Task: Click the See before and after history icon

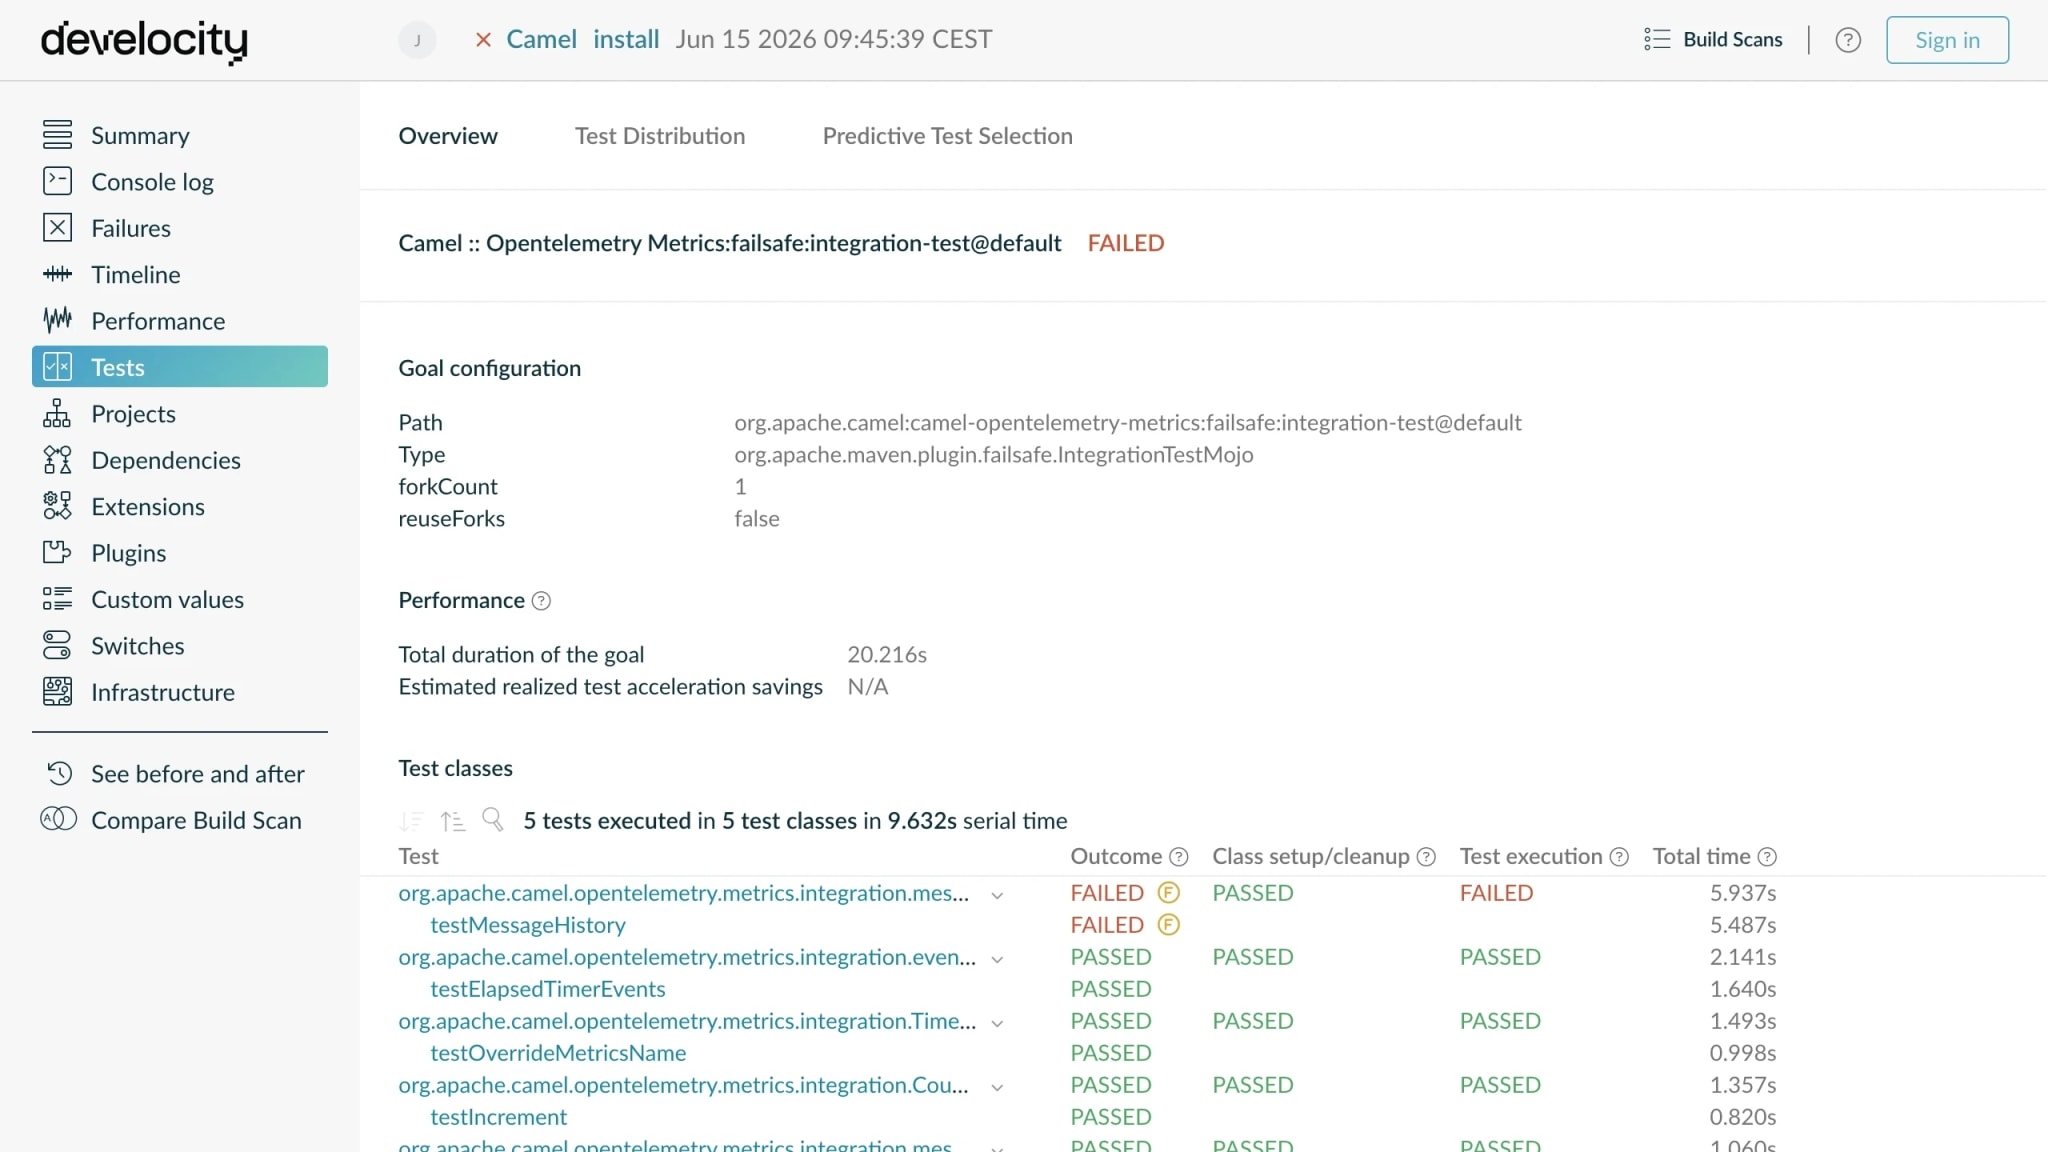Action: pyautogui.click(x=59, y=773)
